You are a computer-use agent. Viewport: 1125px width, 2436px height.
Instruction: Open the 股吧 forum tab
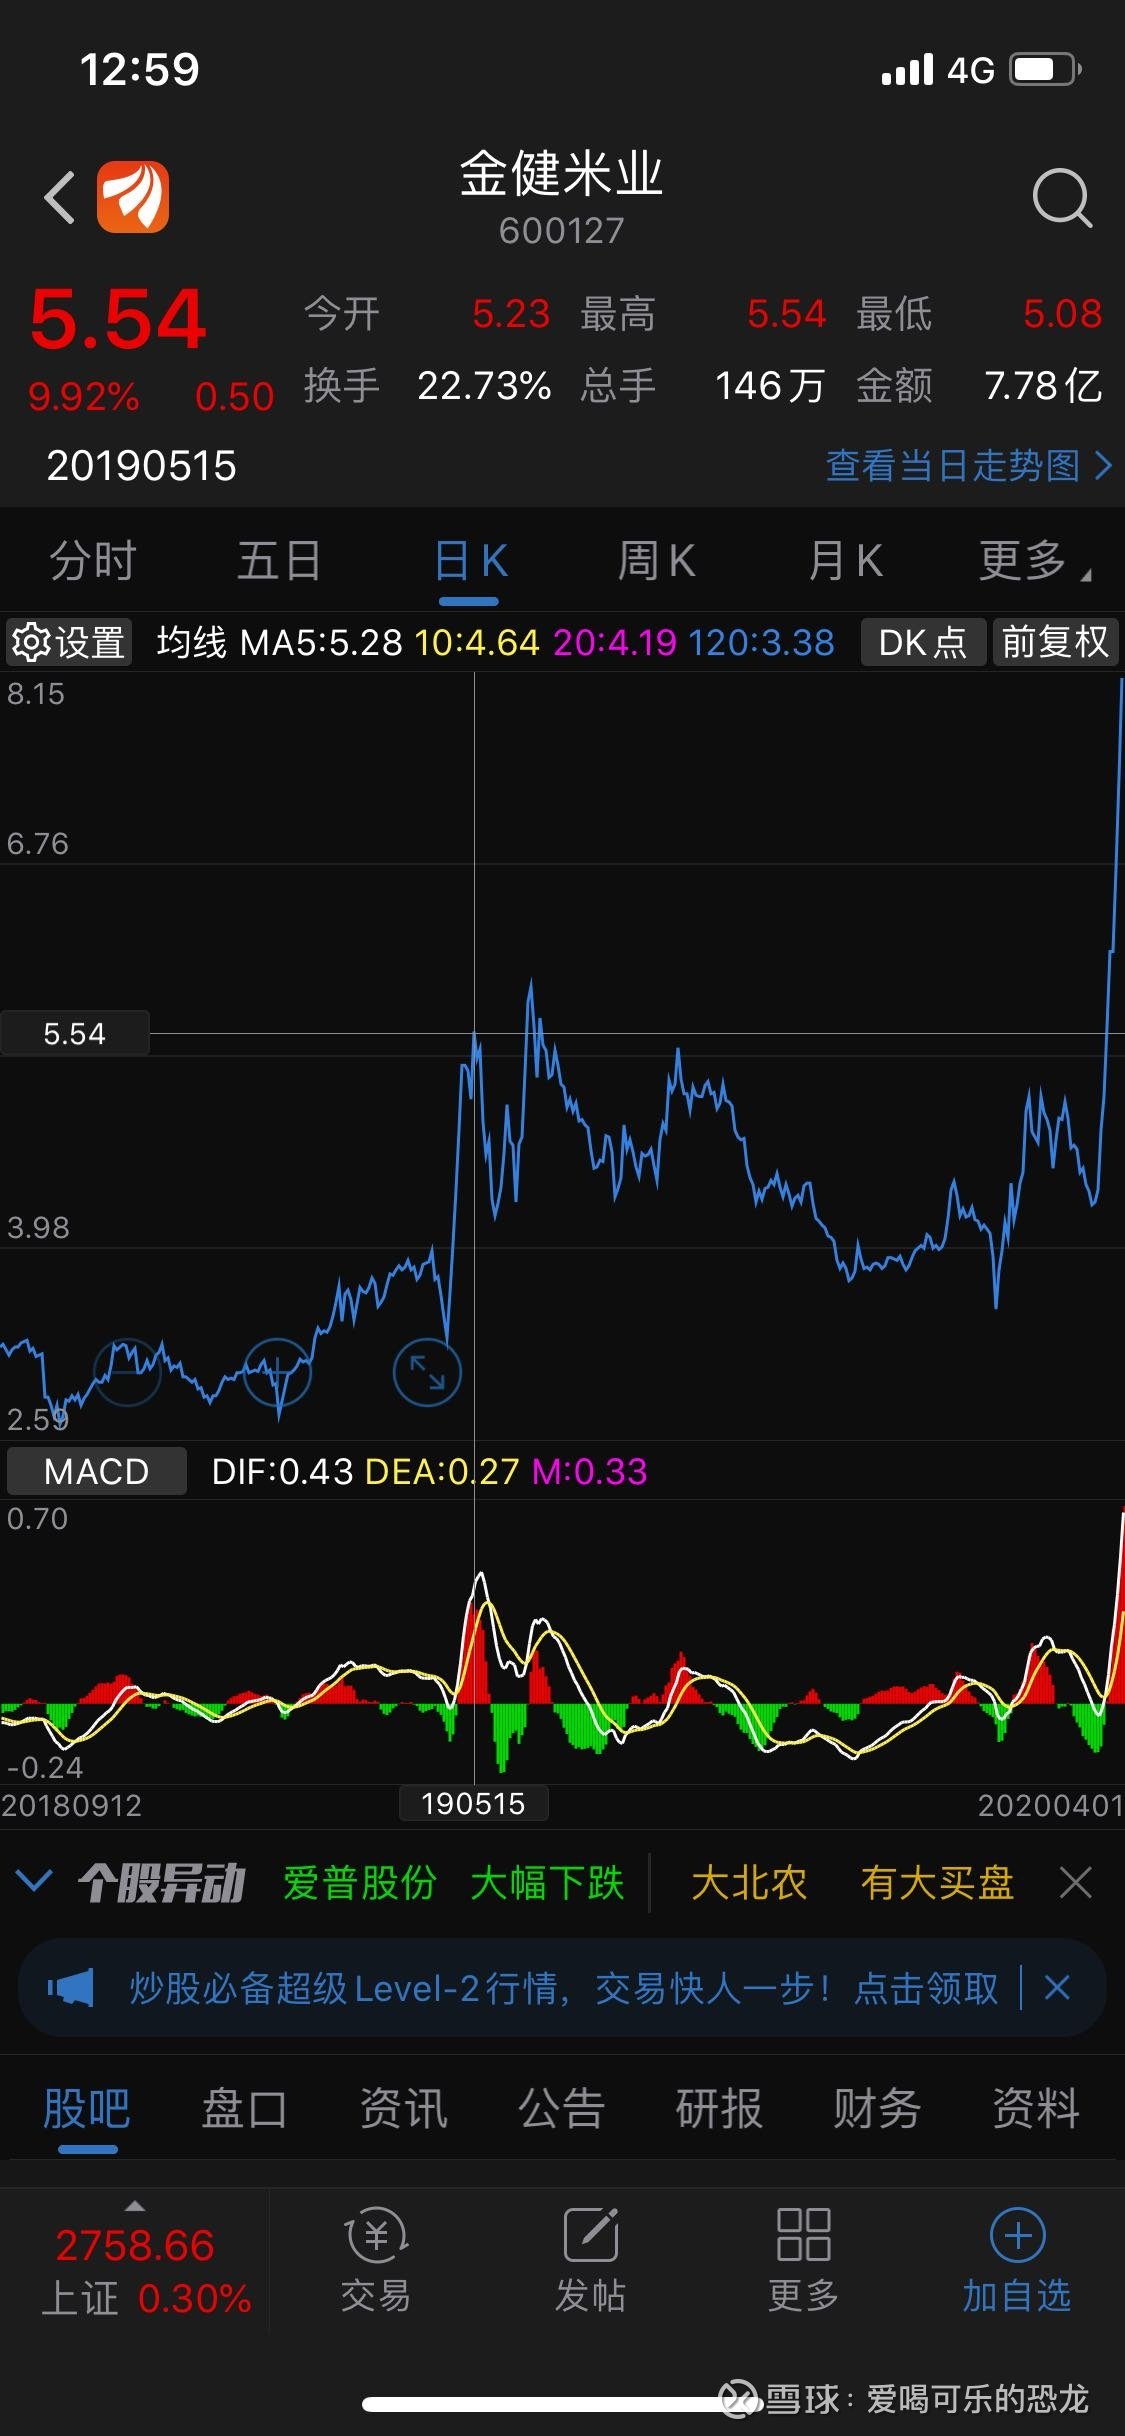(x=87, y=2109)
